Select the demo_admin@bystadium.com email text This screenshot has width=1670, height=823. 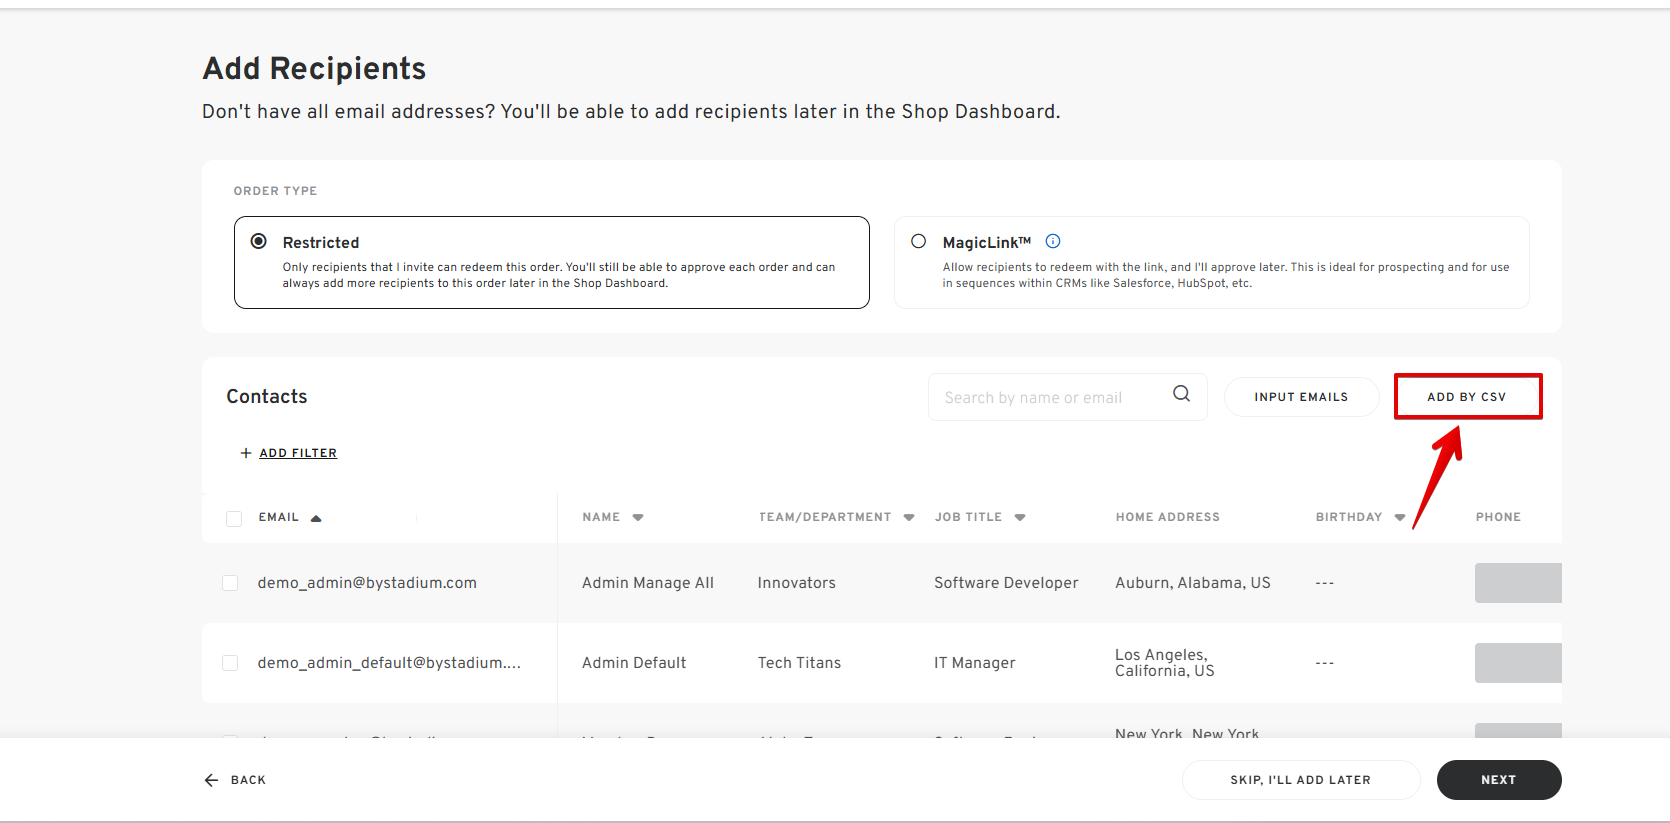click(x=367, y=583)
